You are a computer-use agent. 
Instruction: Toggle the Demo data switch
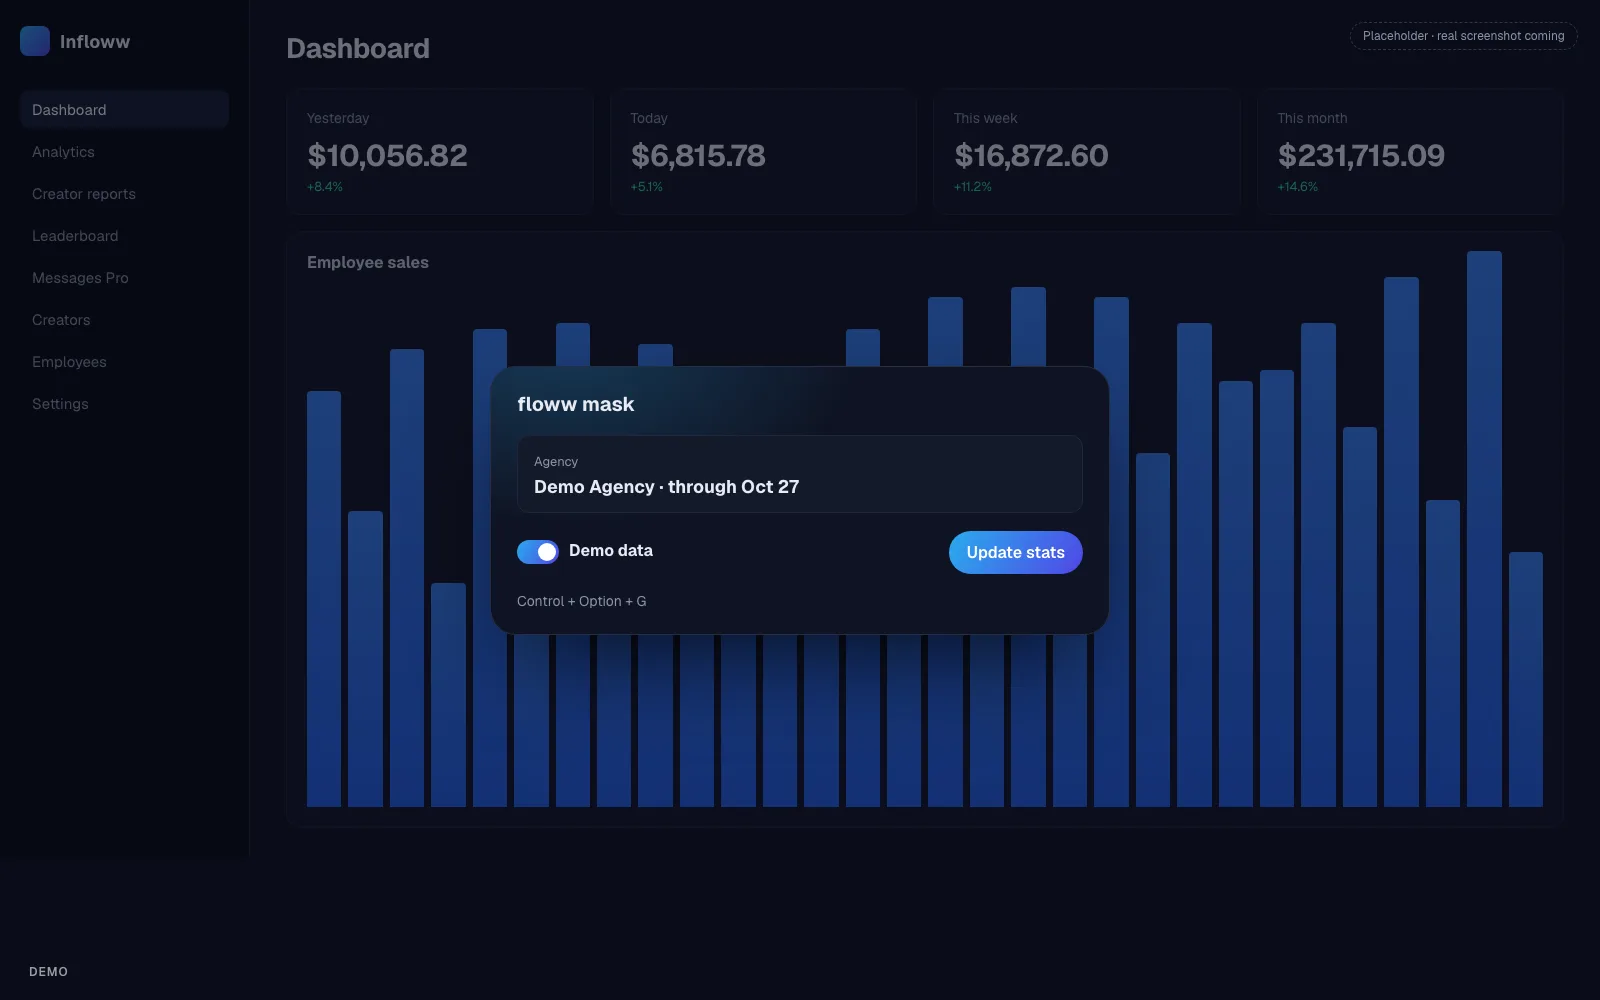(x=538, y=552)
